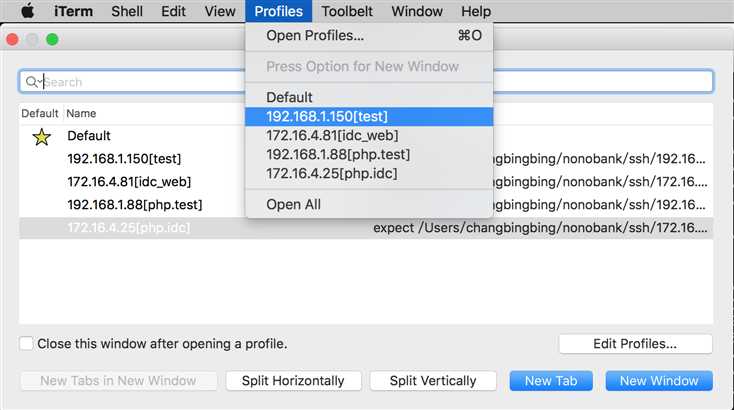Select 192.168.1.150[test] in the Profiles menu

coord(369,117)
